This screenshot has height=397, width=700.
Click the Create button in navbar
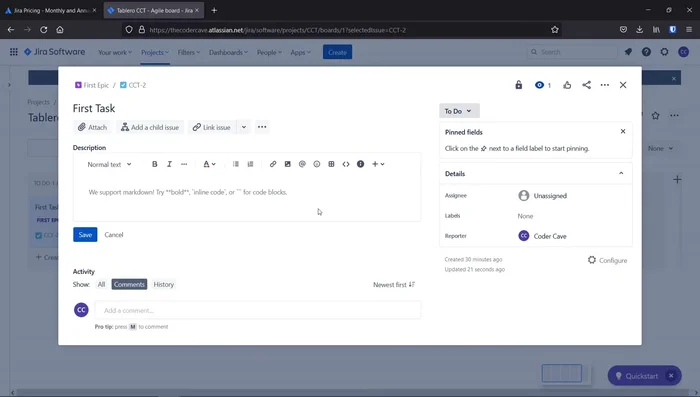(x=338, y=52)
